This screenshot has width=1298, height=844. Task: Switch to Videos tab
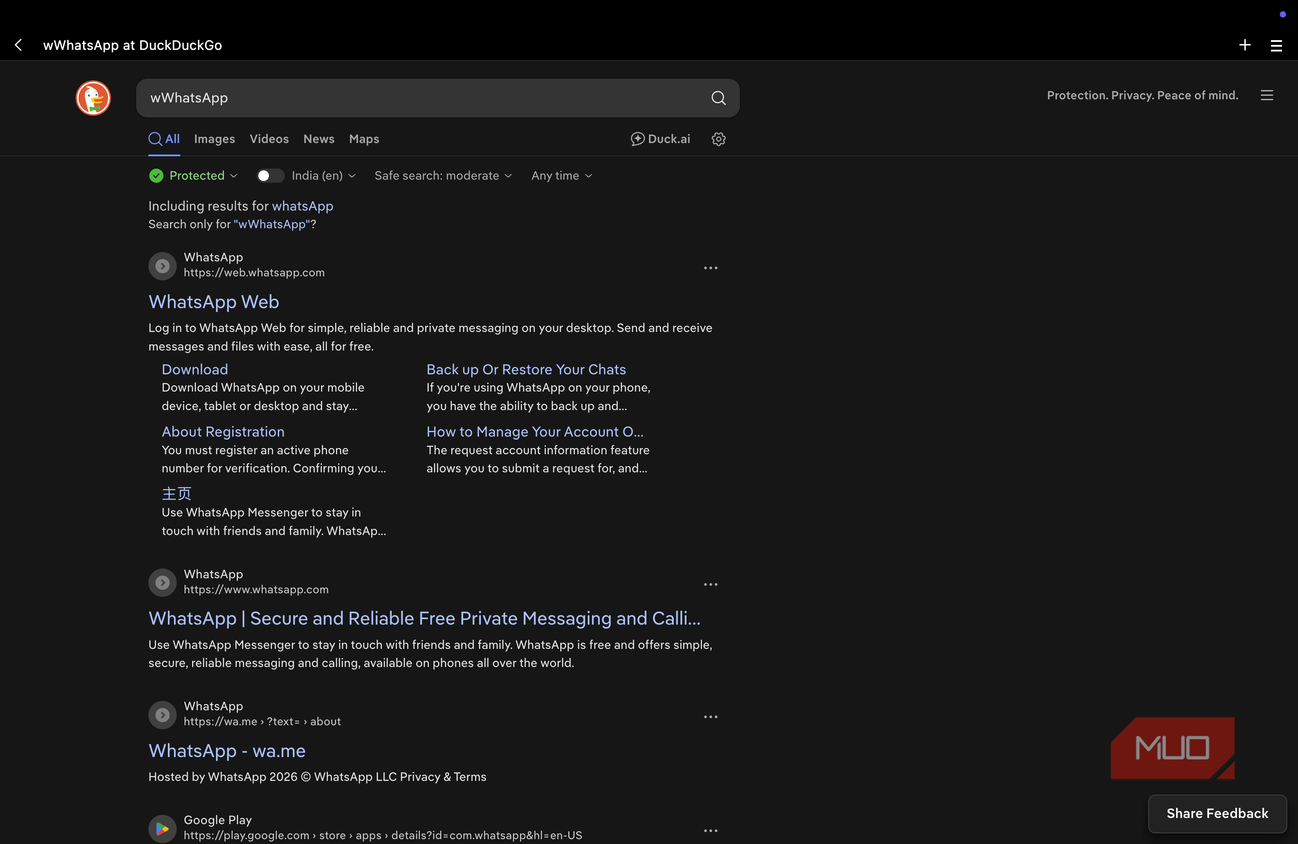(x=269, y=139)
